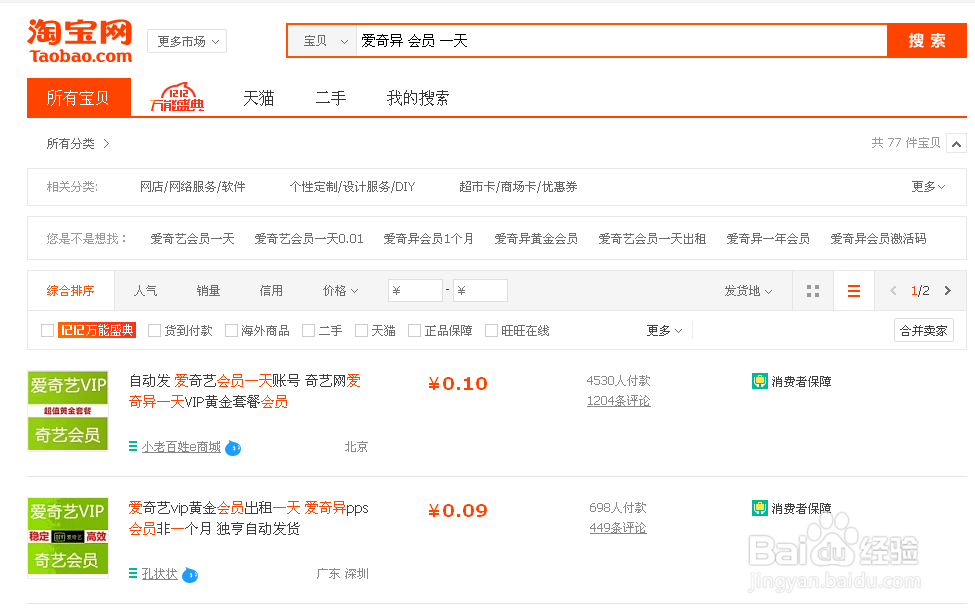Open the 发货地 location dropdown
The height and width of the screenshot is (615, 975).
coord(748,290)
